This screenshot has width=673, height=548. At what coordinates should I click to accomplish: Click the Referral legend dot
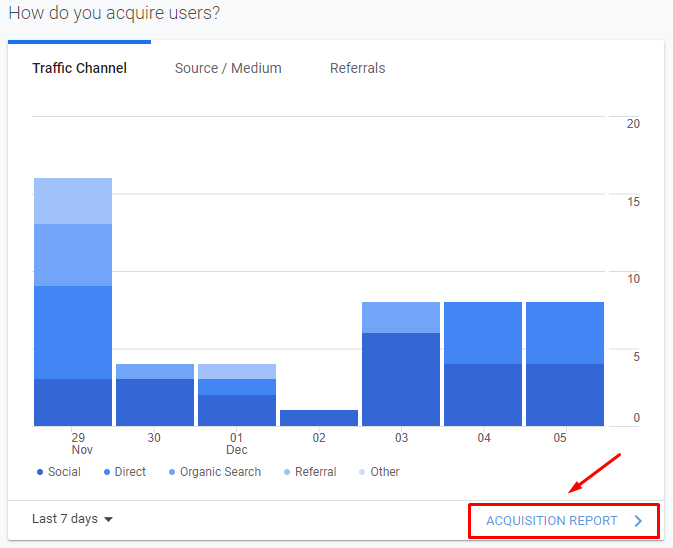point(287,472)
